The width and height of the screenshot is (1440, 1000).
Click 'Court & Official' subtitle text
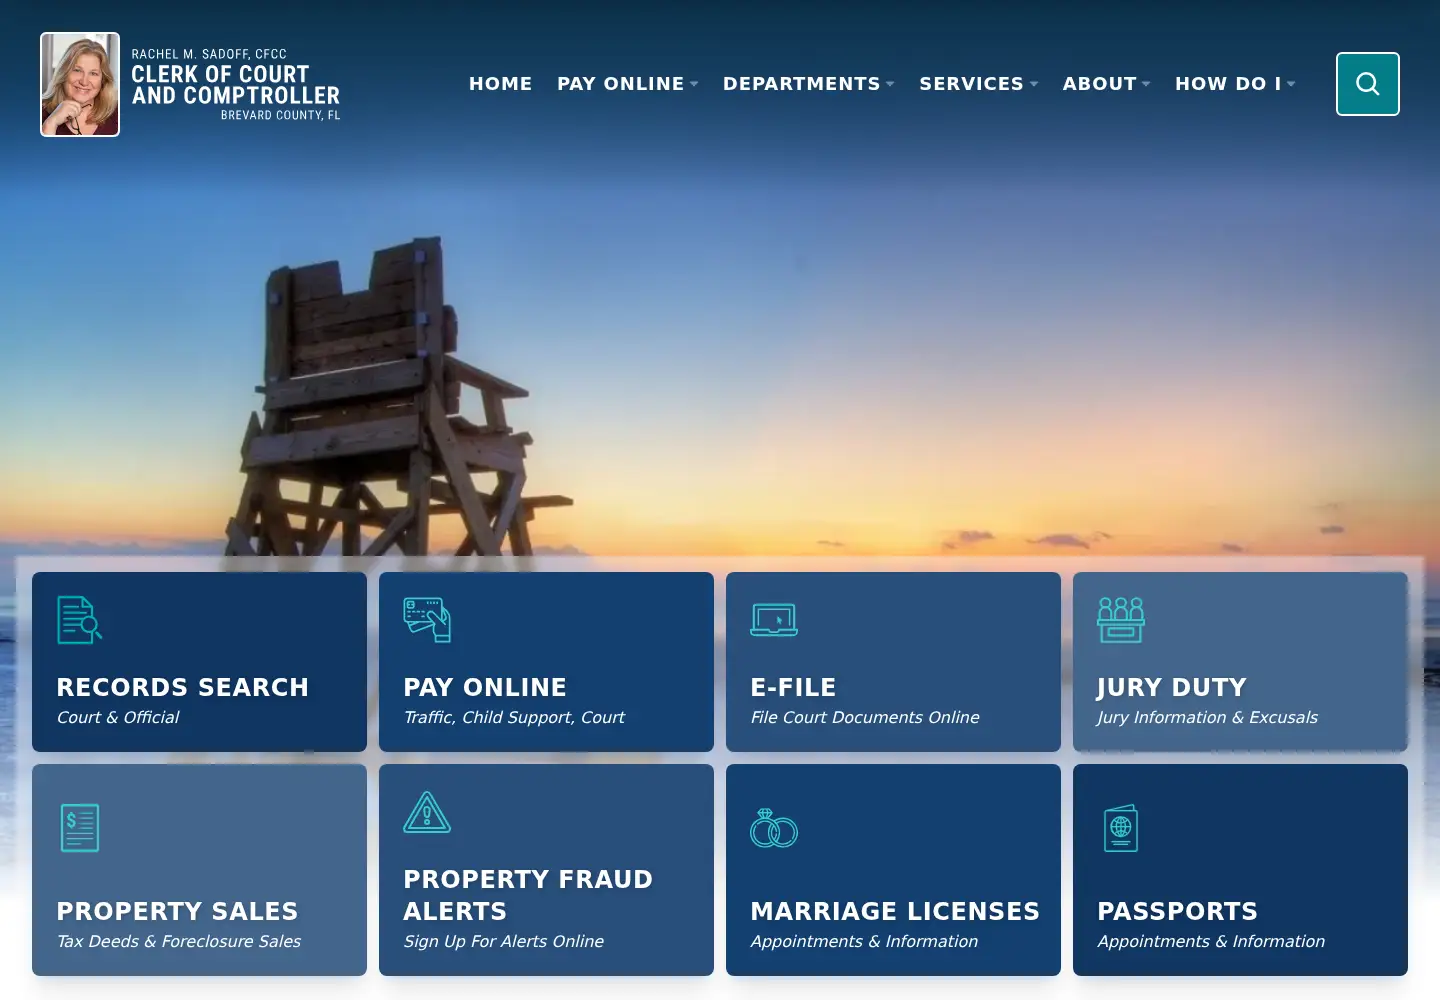118,717
